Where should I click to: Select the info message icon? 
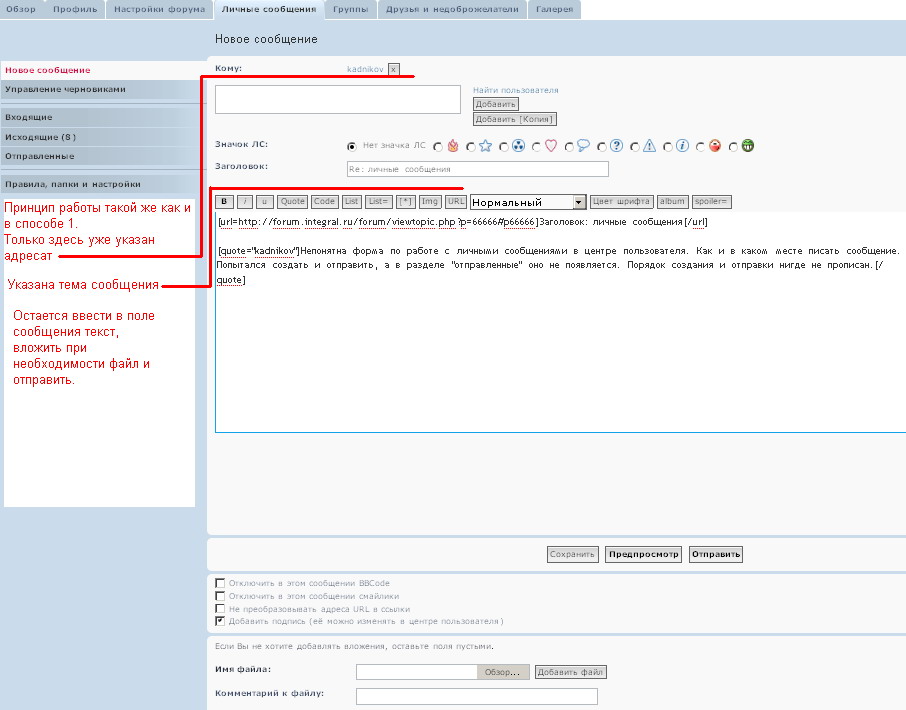click(x=669, y=146)
